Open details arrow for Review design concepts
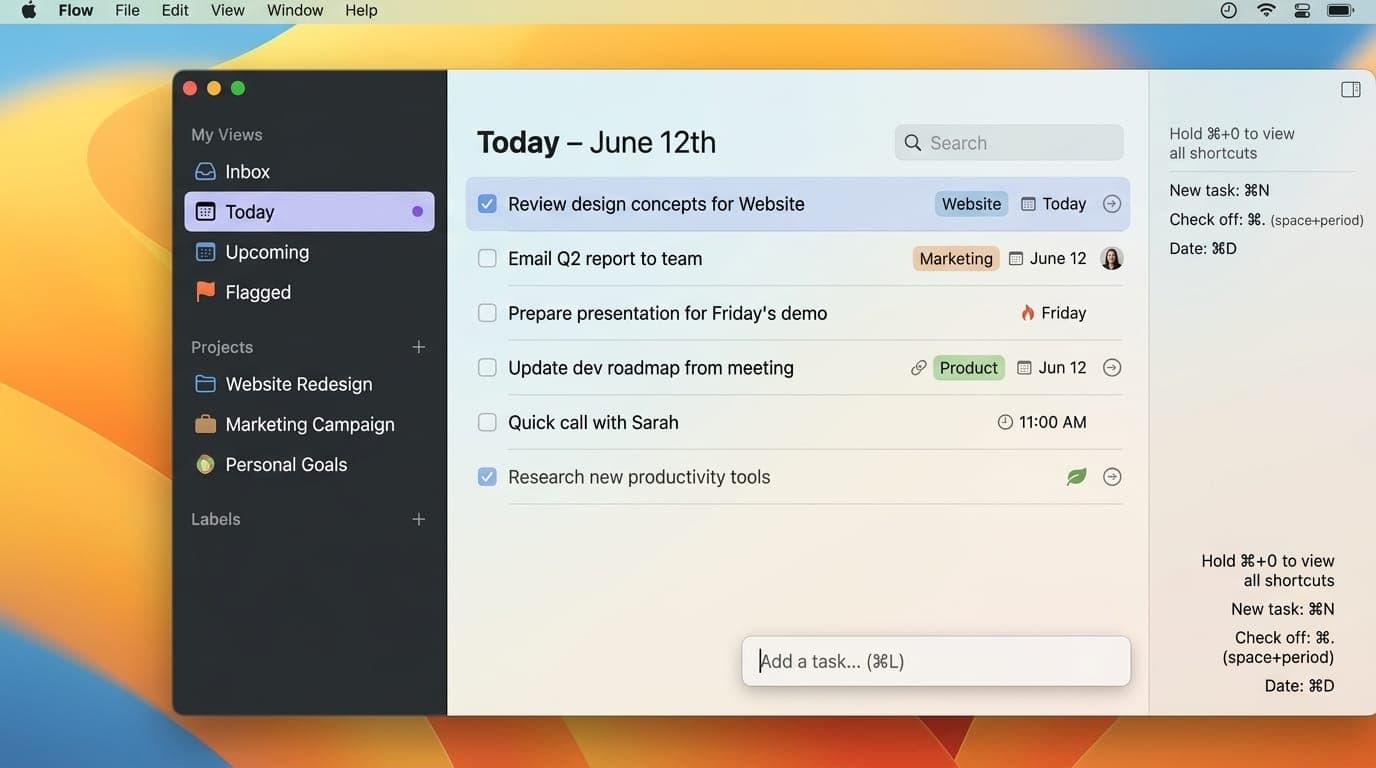The image size is (1376, 768). [x=1112, y=204]
